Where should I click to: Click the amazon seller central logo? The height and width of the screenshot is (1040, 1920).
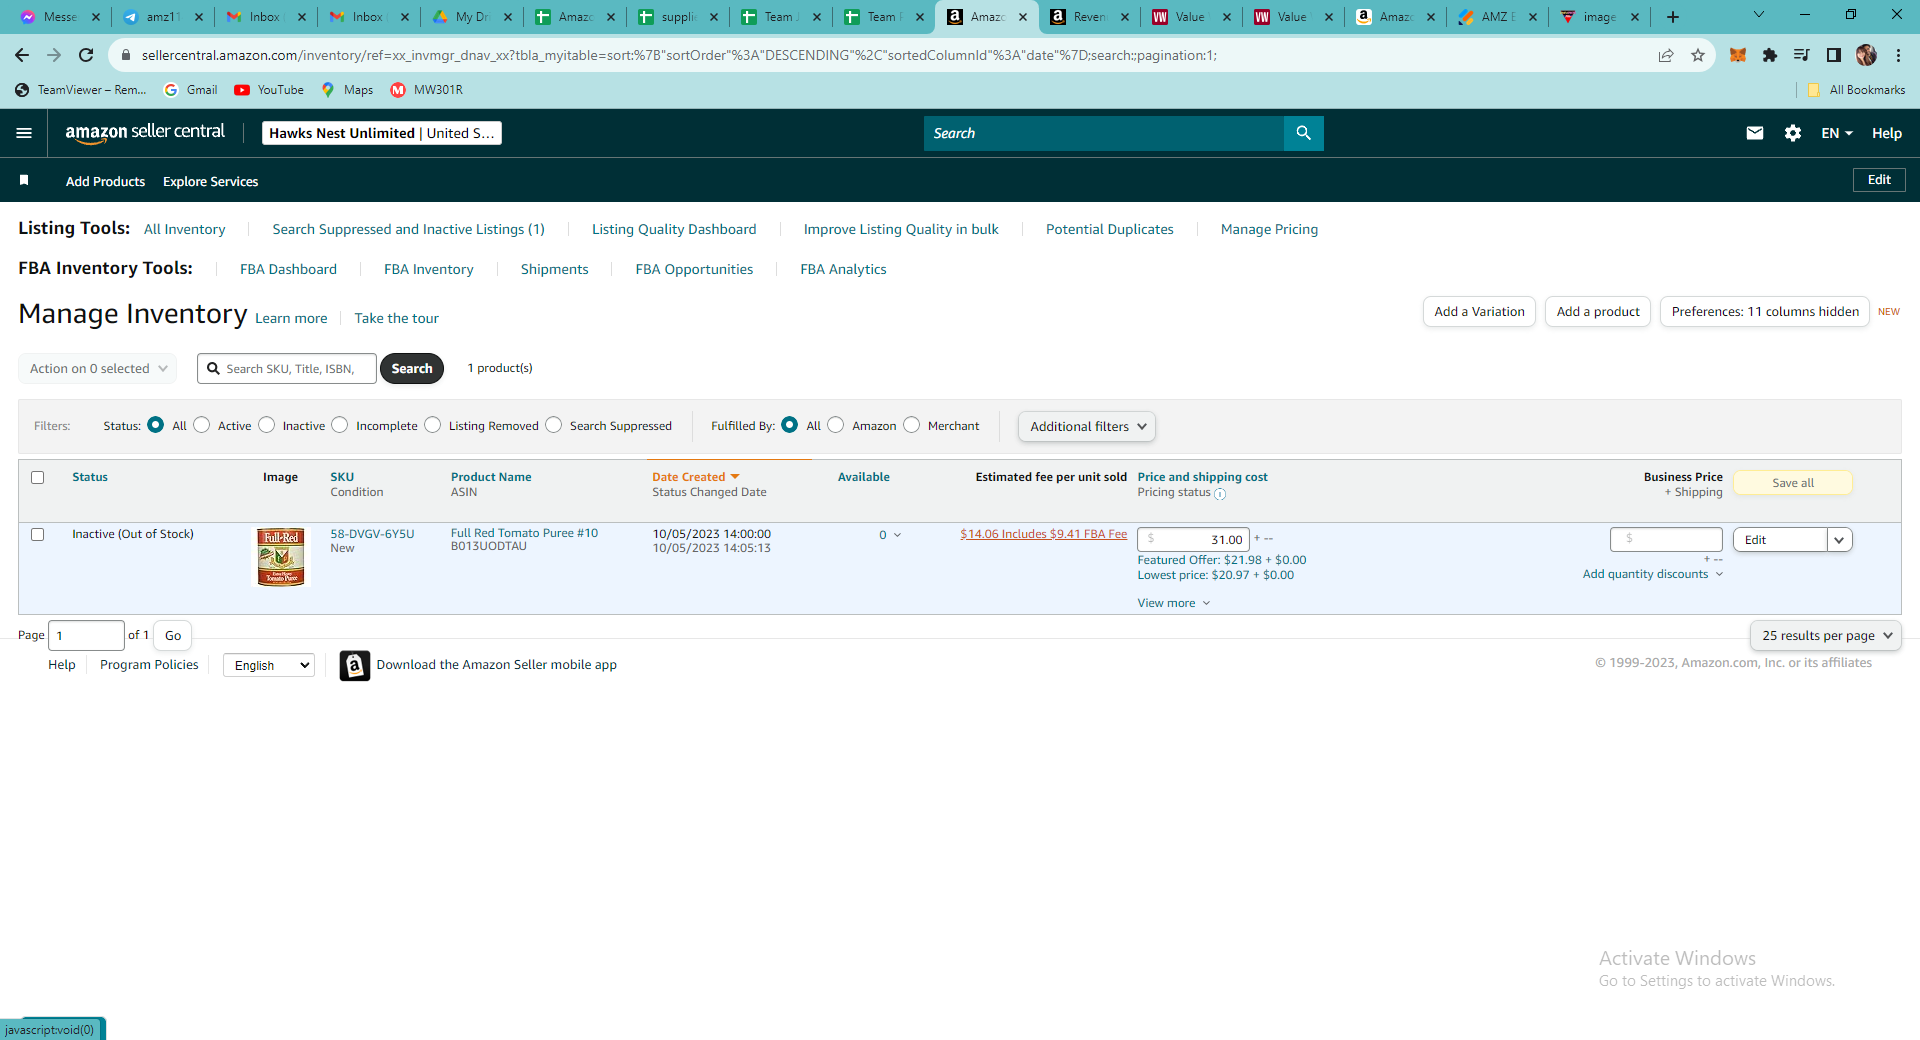[145, 132]
